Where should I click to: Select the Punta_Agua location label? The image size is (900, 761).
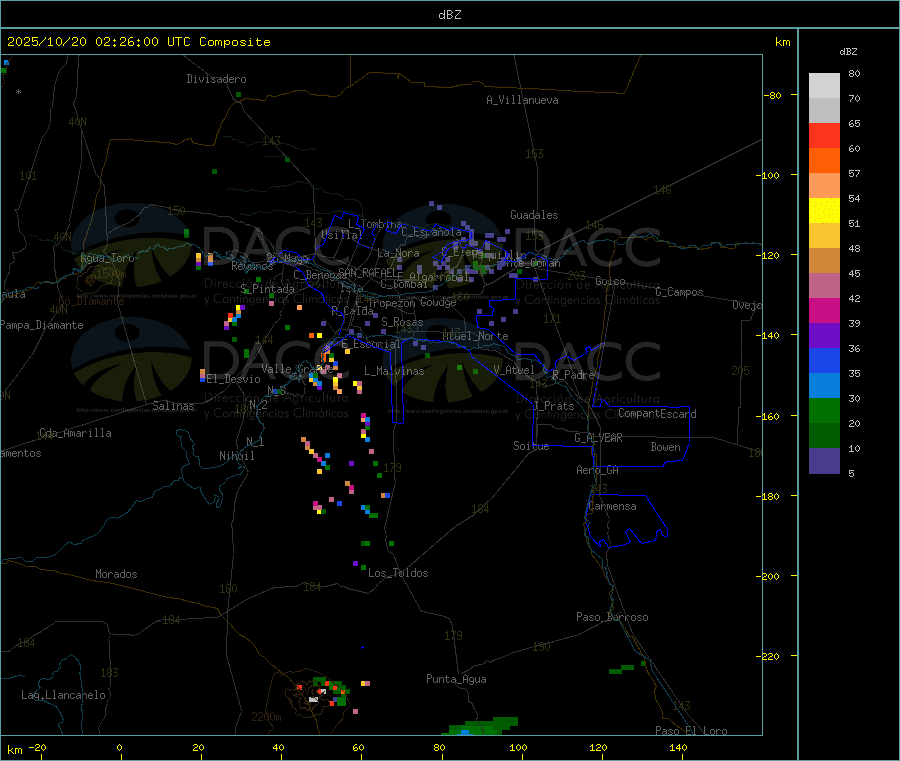[456, 679]
